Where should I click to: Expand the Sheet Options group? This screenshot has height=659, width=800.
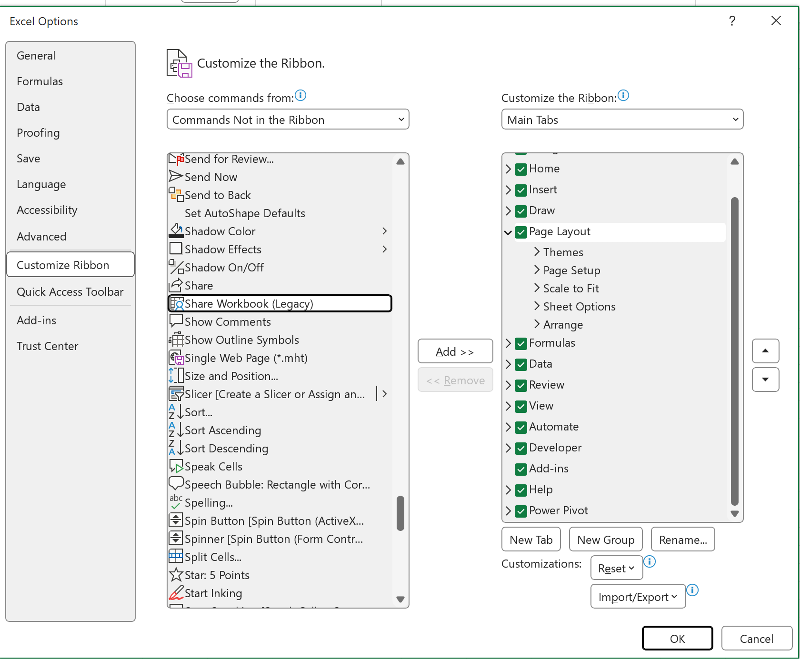click(x=537, y=306)
